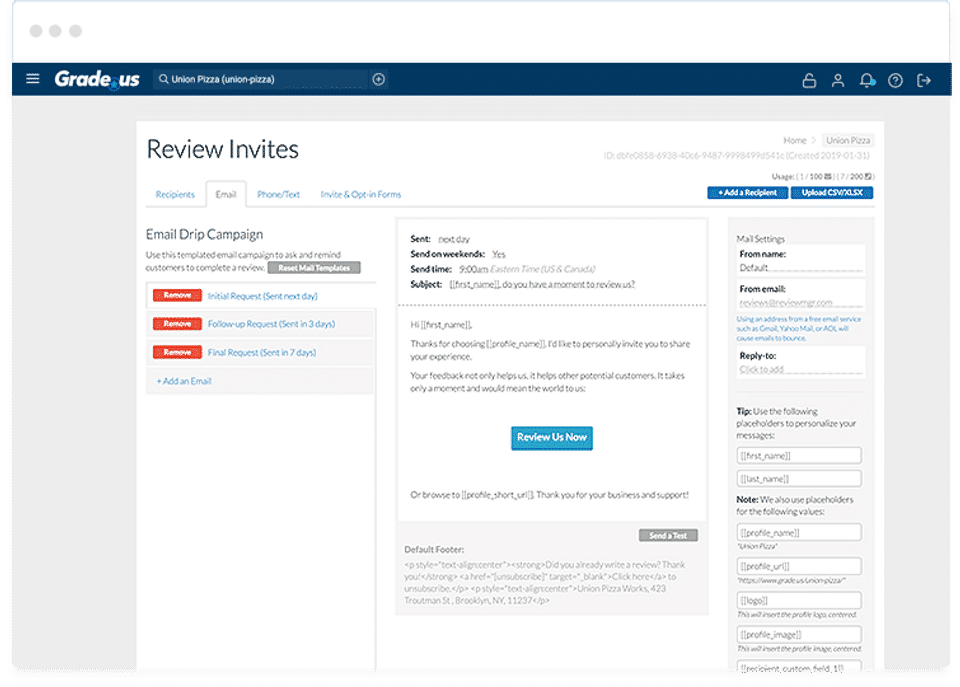
Task: Click Home breadcrumb link
Action: point(795,140)
